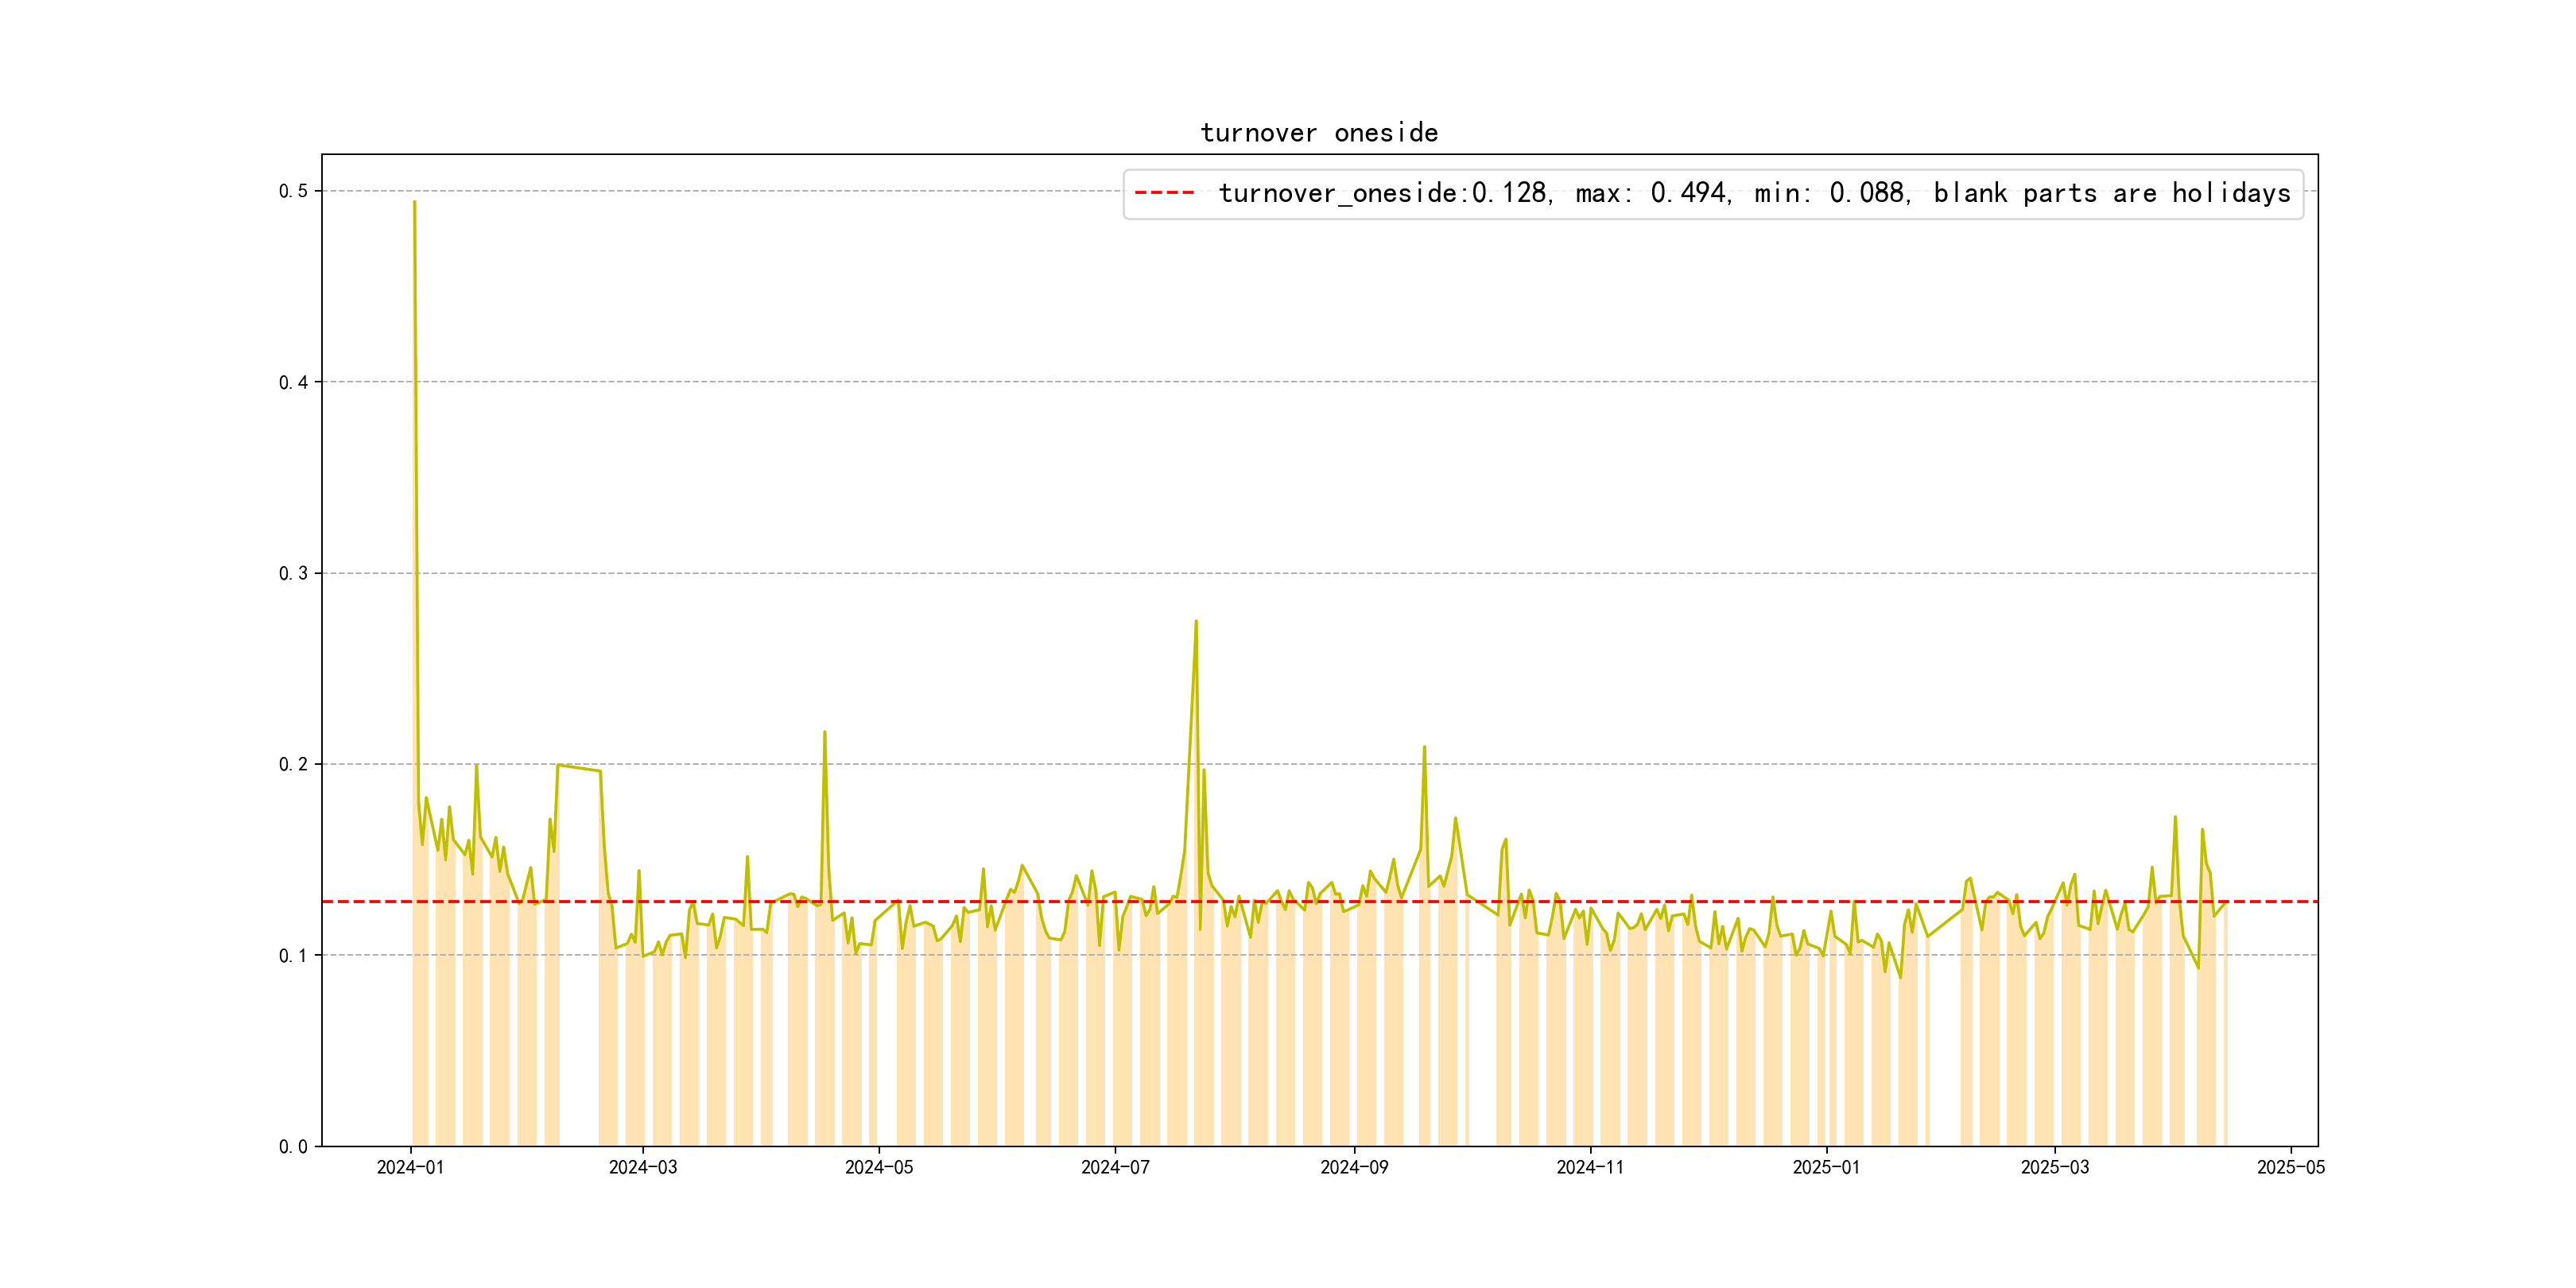Click the 2024-07 x-axis tick label

tap(1115, 1167)
